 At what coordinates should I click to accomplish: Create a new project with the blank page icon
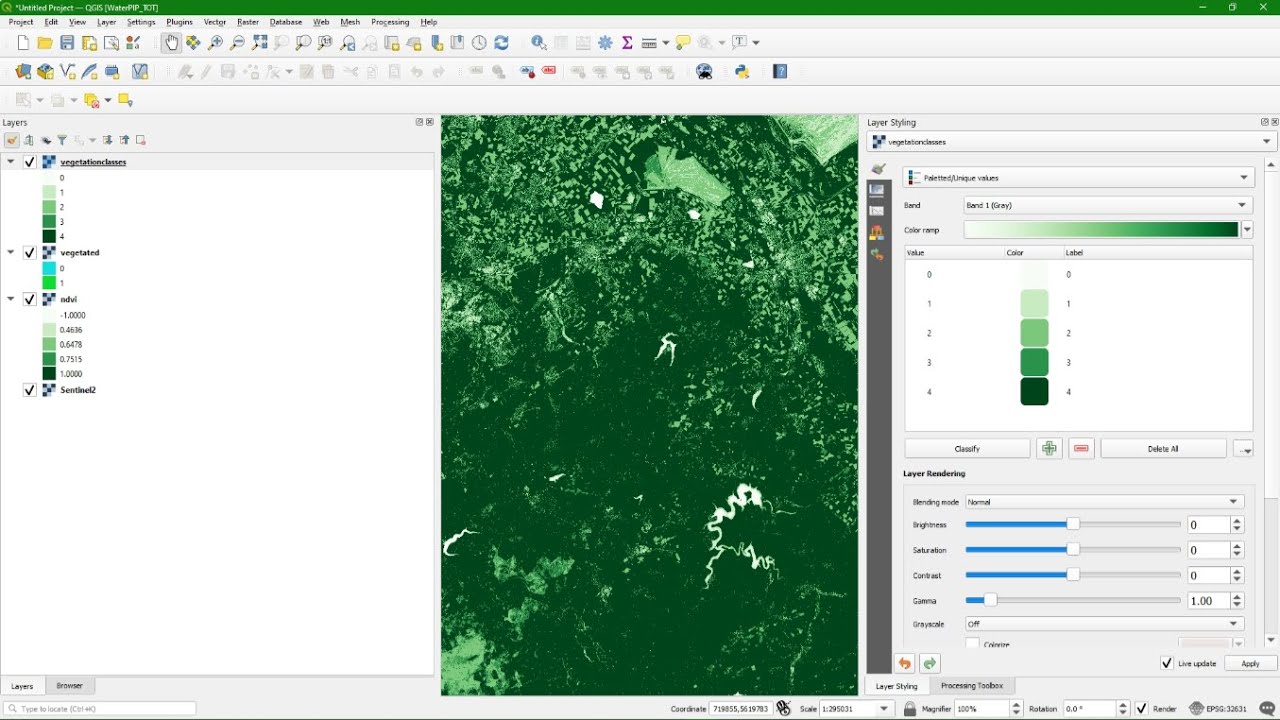(23, 43)
